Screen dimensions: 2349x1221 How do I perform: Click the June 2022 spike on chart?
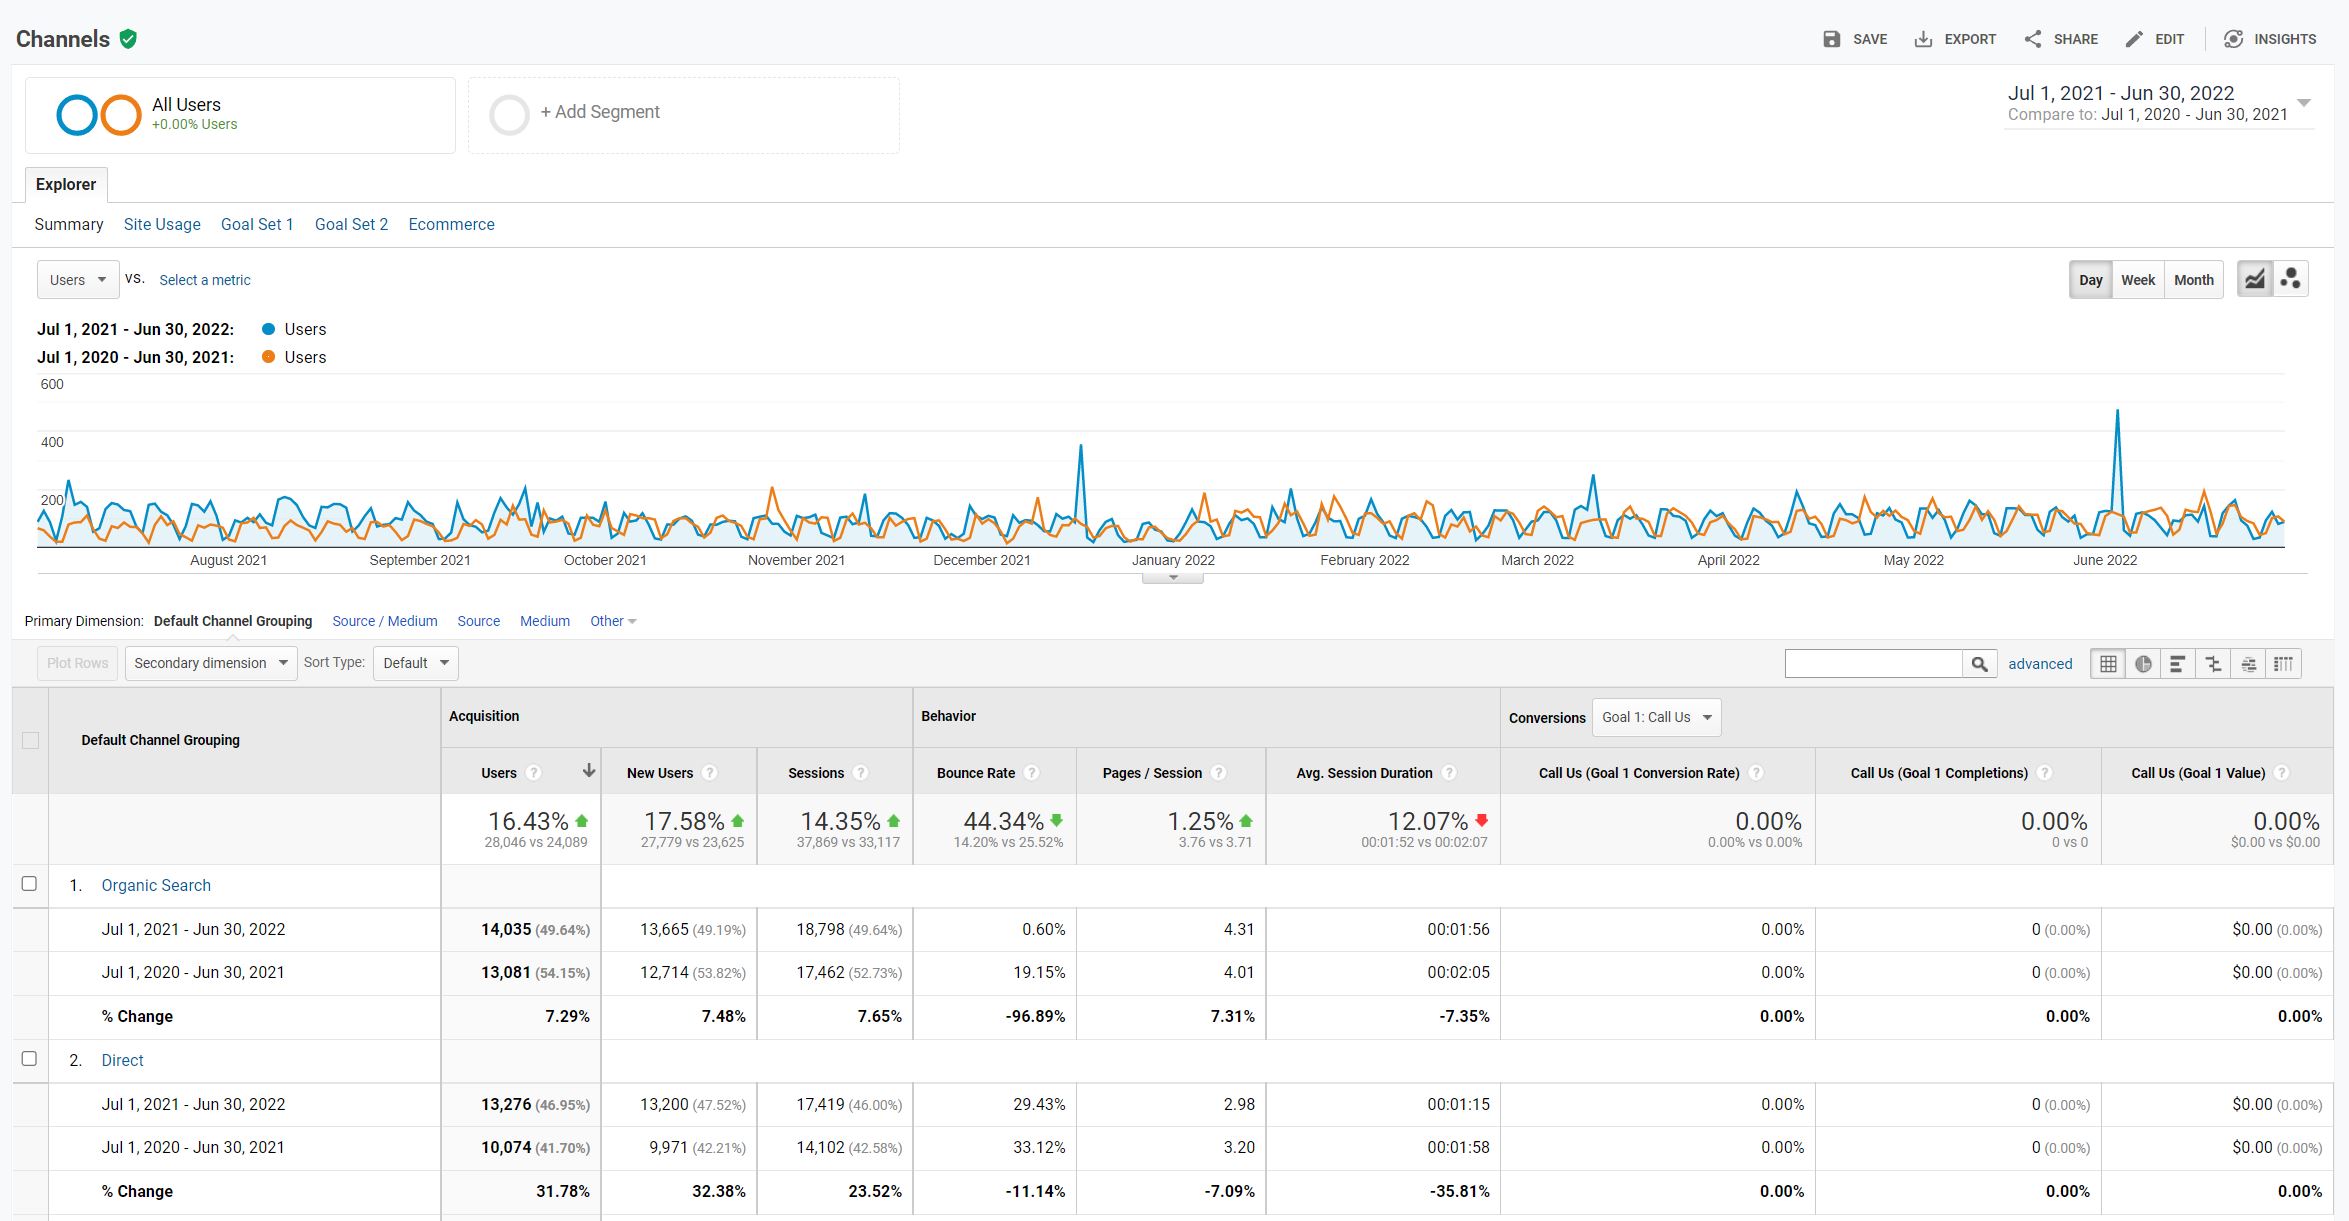[2117, 411]
